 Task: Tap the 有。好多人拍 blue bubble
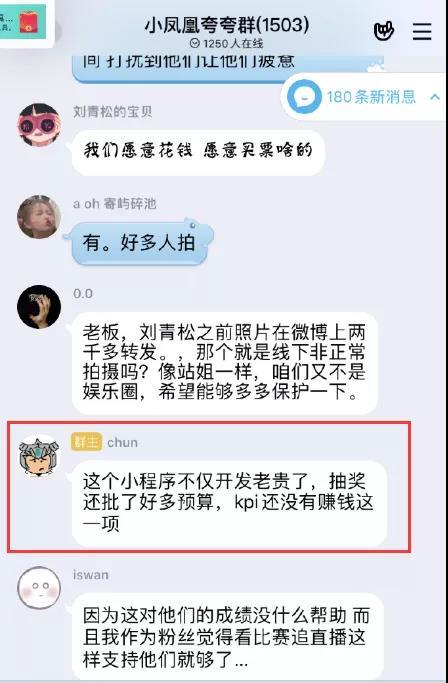point(139,242)
